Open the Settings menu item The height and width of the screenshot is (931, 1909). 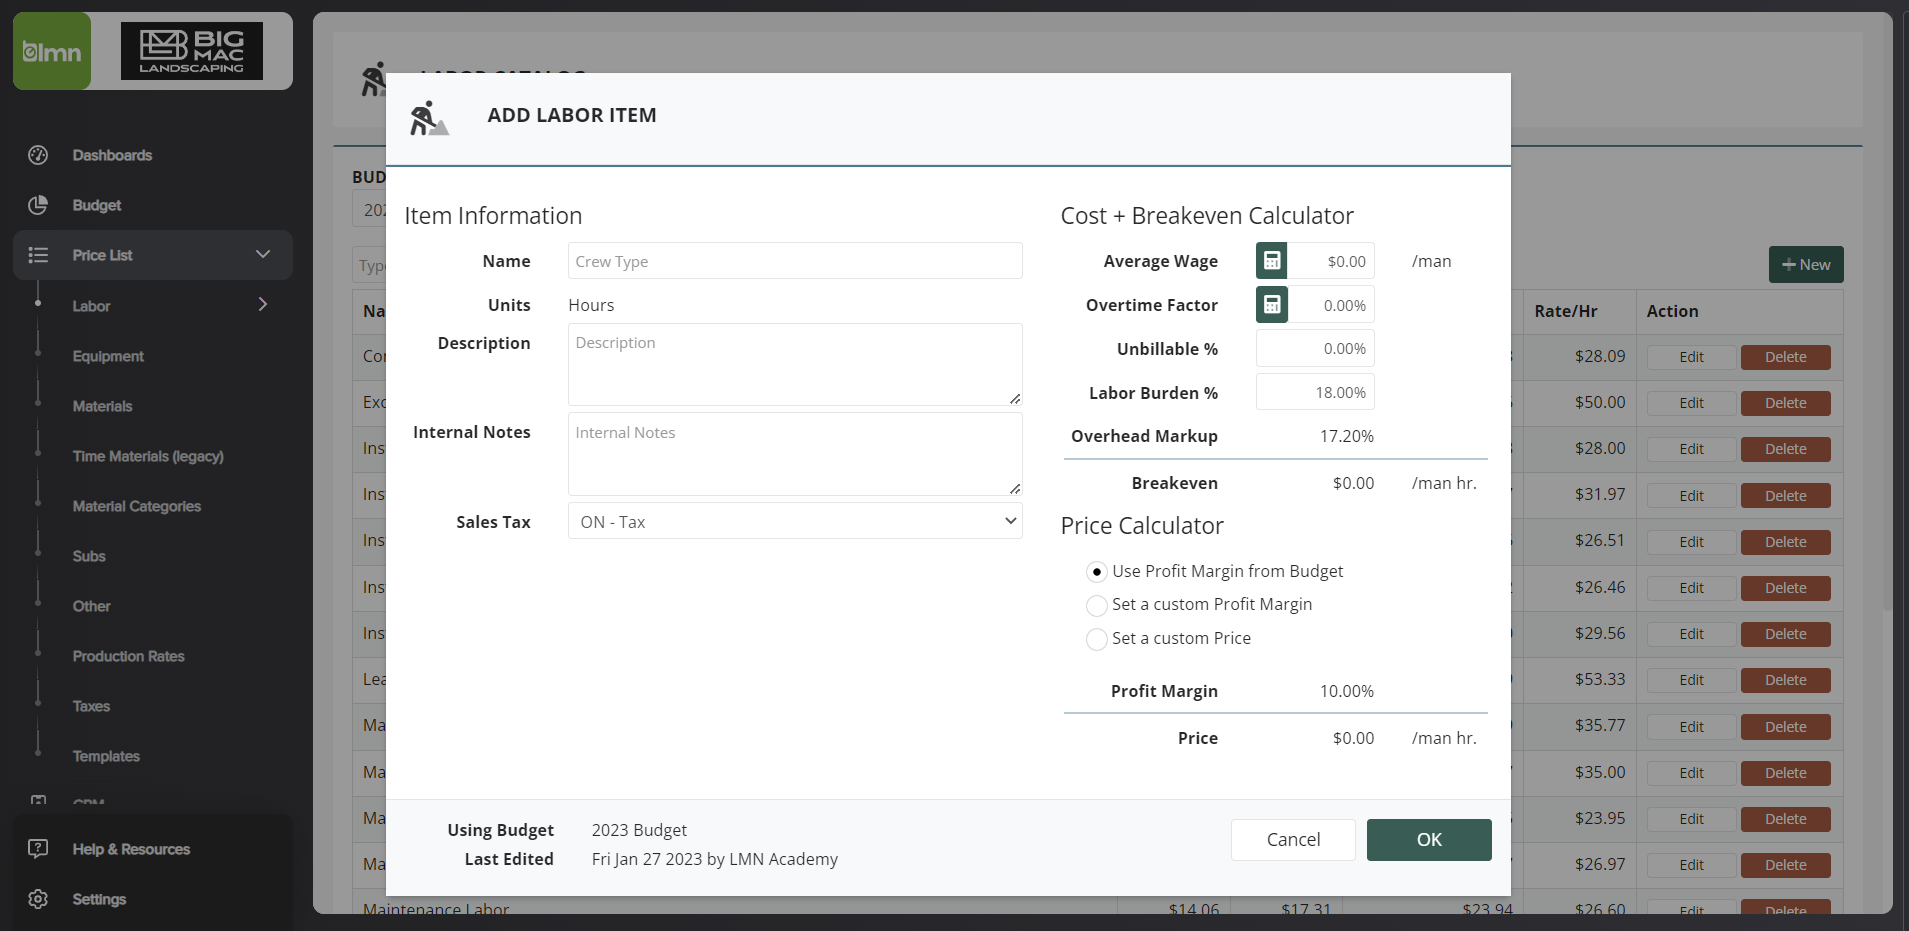[99, 899]
